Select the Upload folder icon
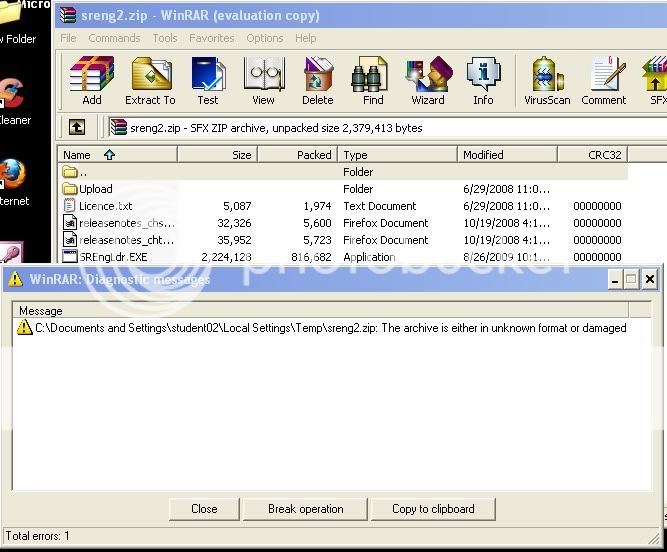The height and width of the screenshot is (552, 667). 69,188
